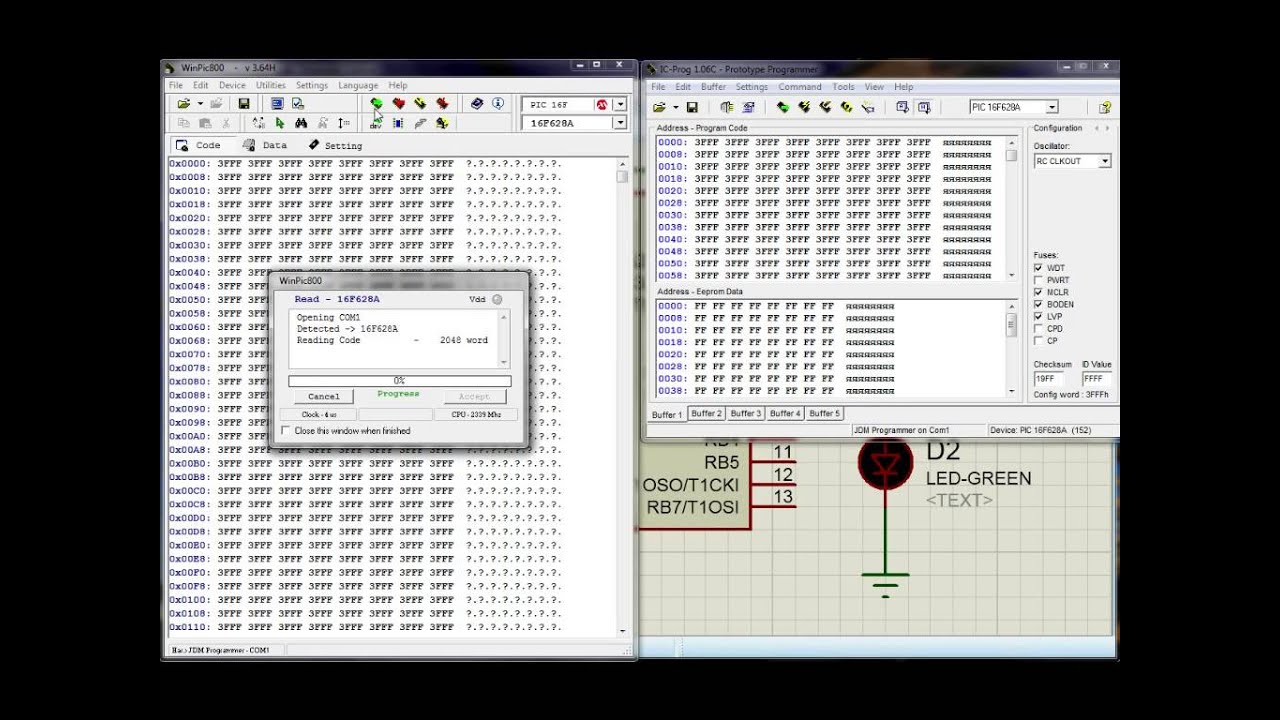This screenshot has width=1280, height=720.
Task: Click the WinPic800 detect device 'dev' icon
Action: 376,123
